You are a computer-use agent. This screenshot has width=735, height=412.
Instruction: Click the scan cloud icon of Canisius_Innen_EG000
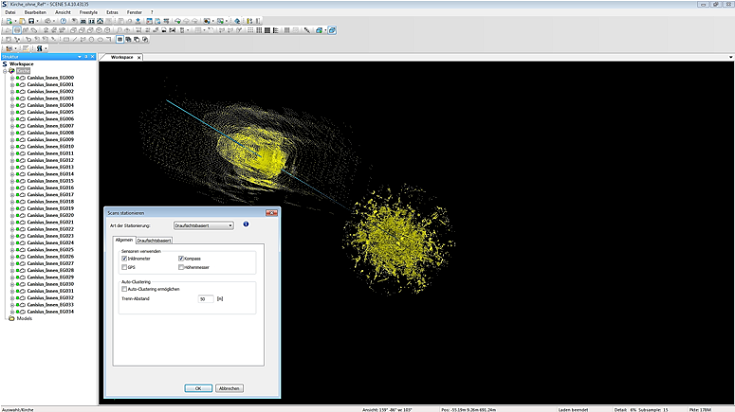click(22, 78)
